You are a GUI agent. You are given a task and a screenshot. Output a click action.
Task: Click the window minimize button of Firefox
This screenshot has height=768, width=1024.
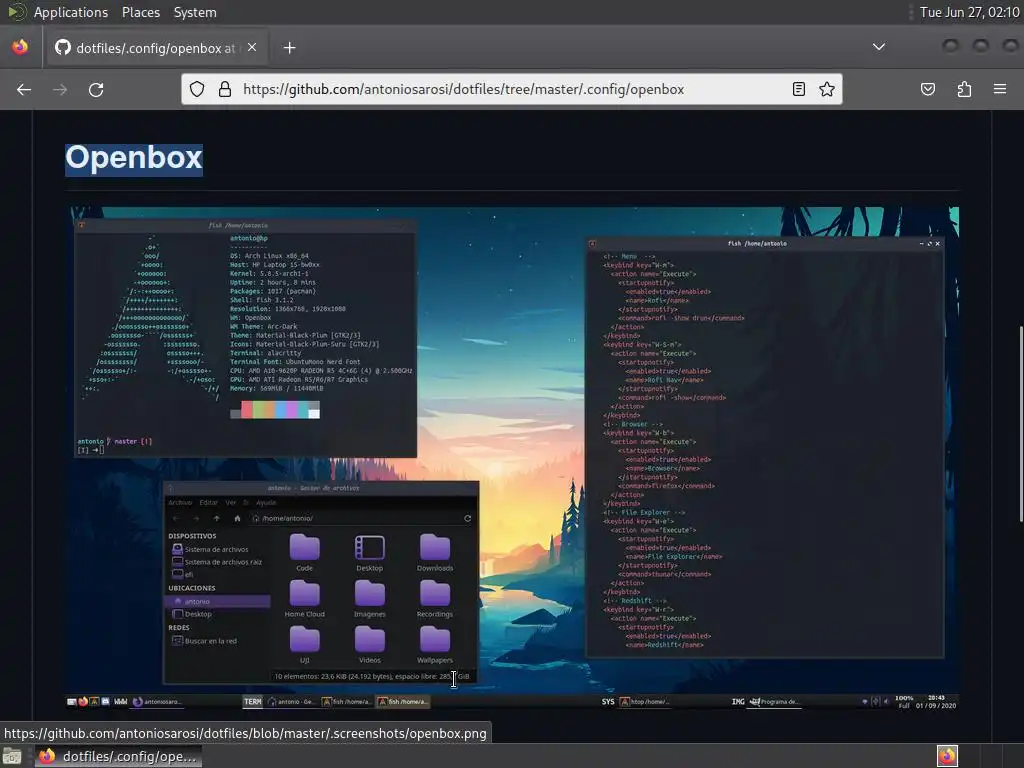(x=951, y=46)
